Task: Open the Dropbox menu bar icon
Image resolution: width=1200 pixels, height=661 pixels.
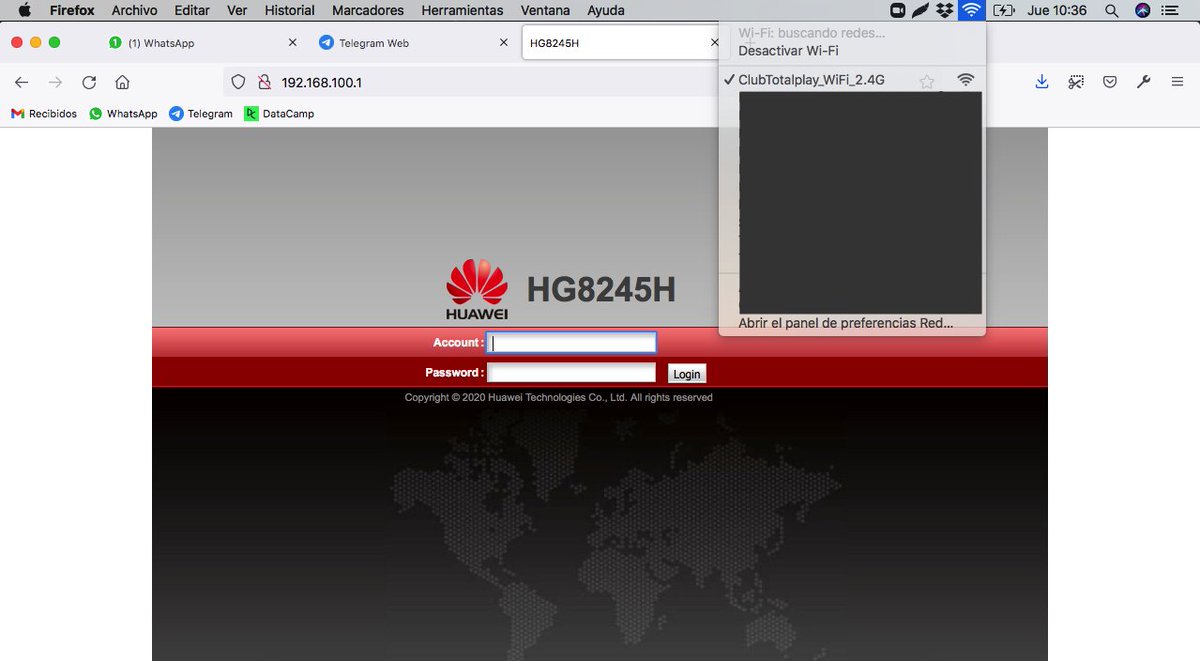Action: tap(944, 10)
